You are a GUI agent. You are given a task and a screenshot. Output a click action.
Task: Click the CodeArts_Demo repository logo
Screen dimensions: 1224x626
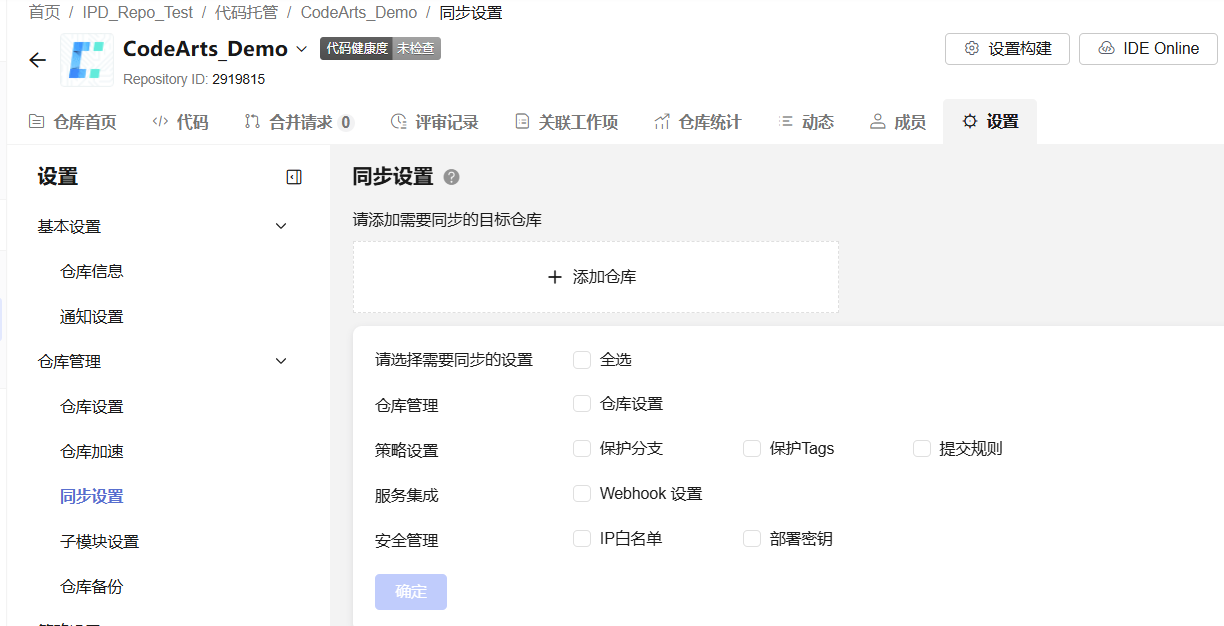[87, 59]
